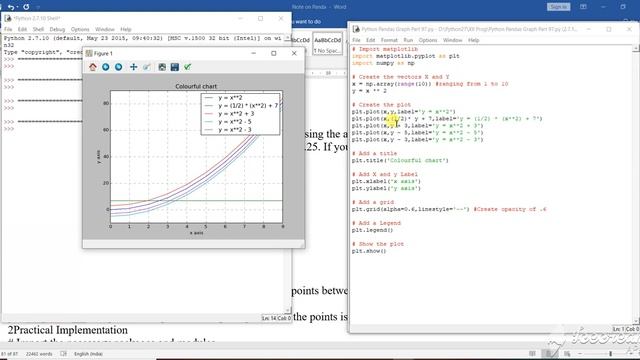This screenshot has height=360, width=640.
Task: Click the Home reset view icon in Figure 1
Action: coord(93,67)
